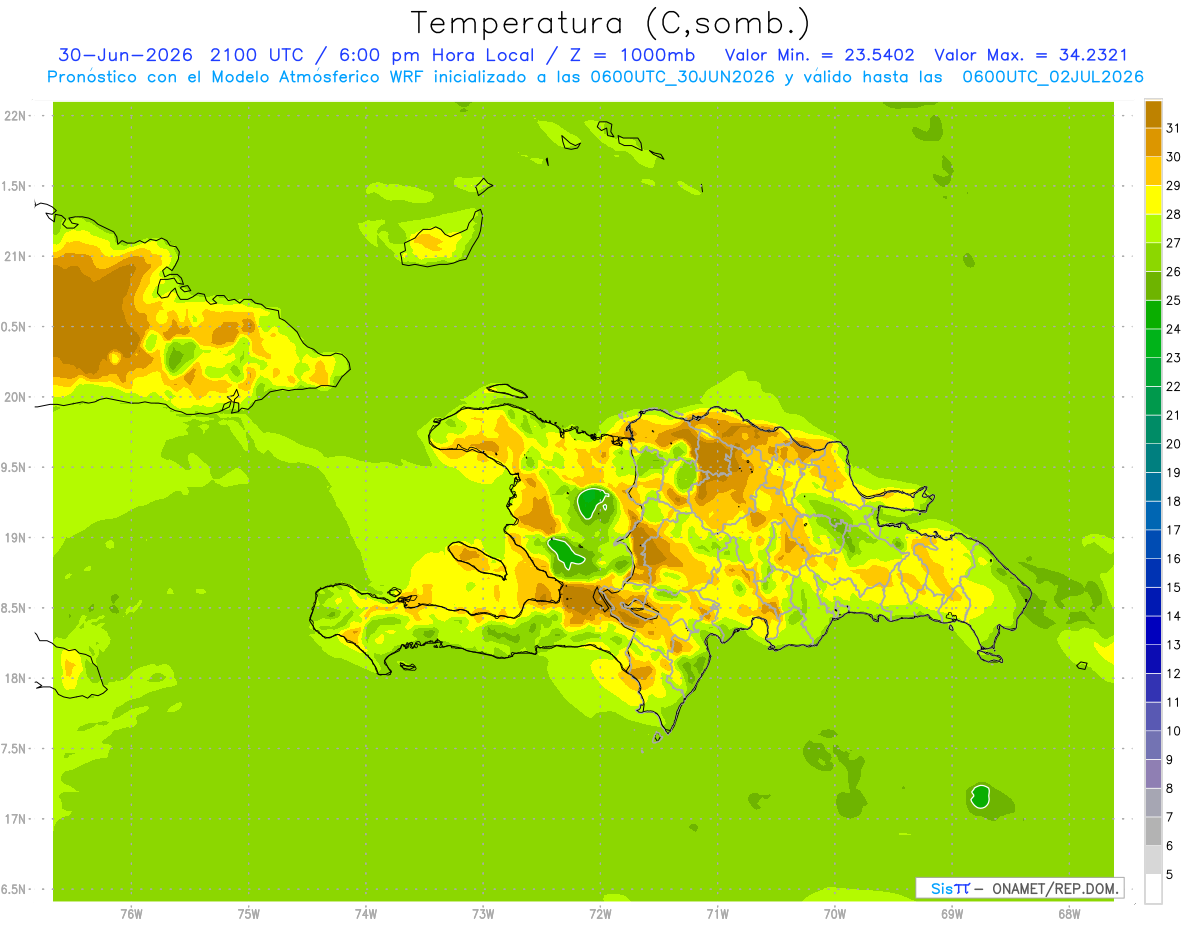Pick the white legend swatch below 5
Viewport: 1200px width, 927px height.
pos(1153,889)
